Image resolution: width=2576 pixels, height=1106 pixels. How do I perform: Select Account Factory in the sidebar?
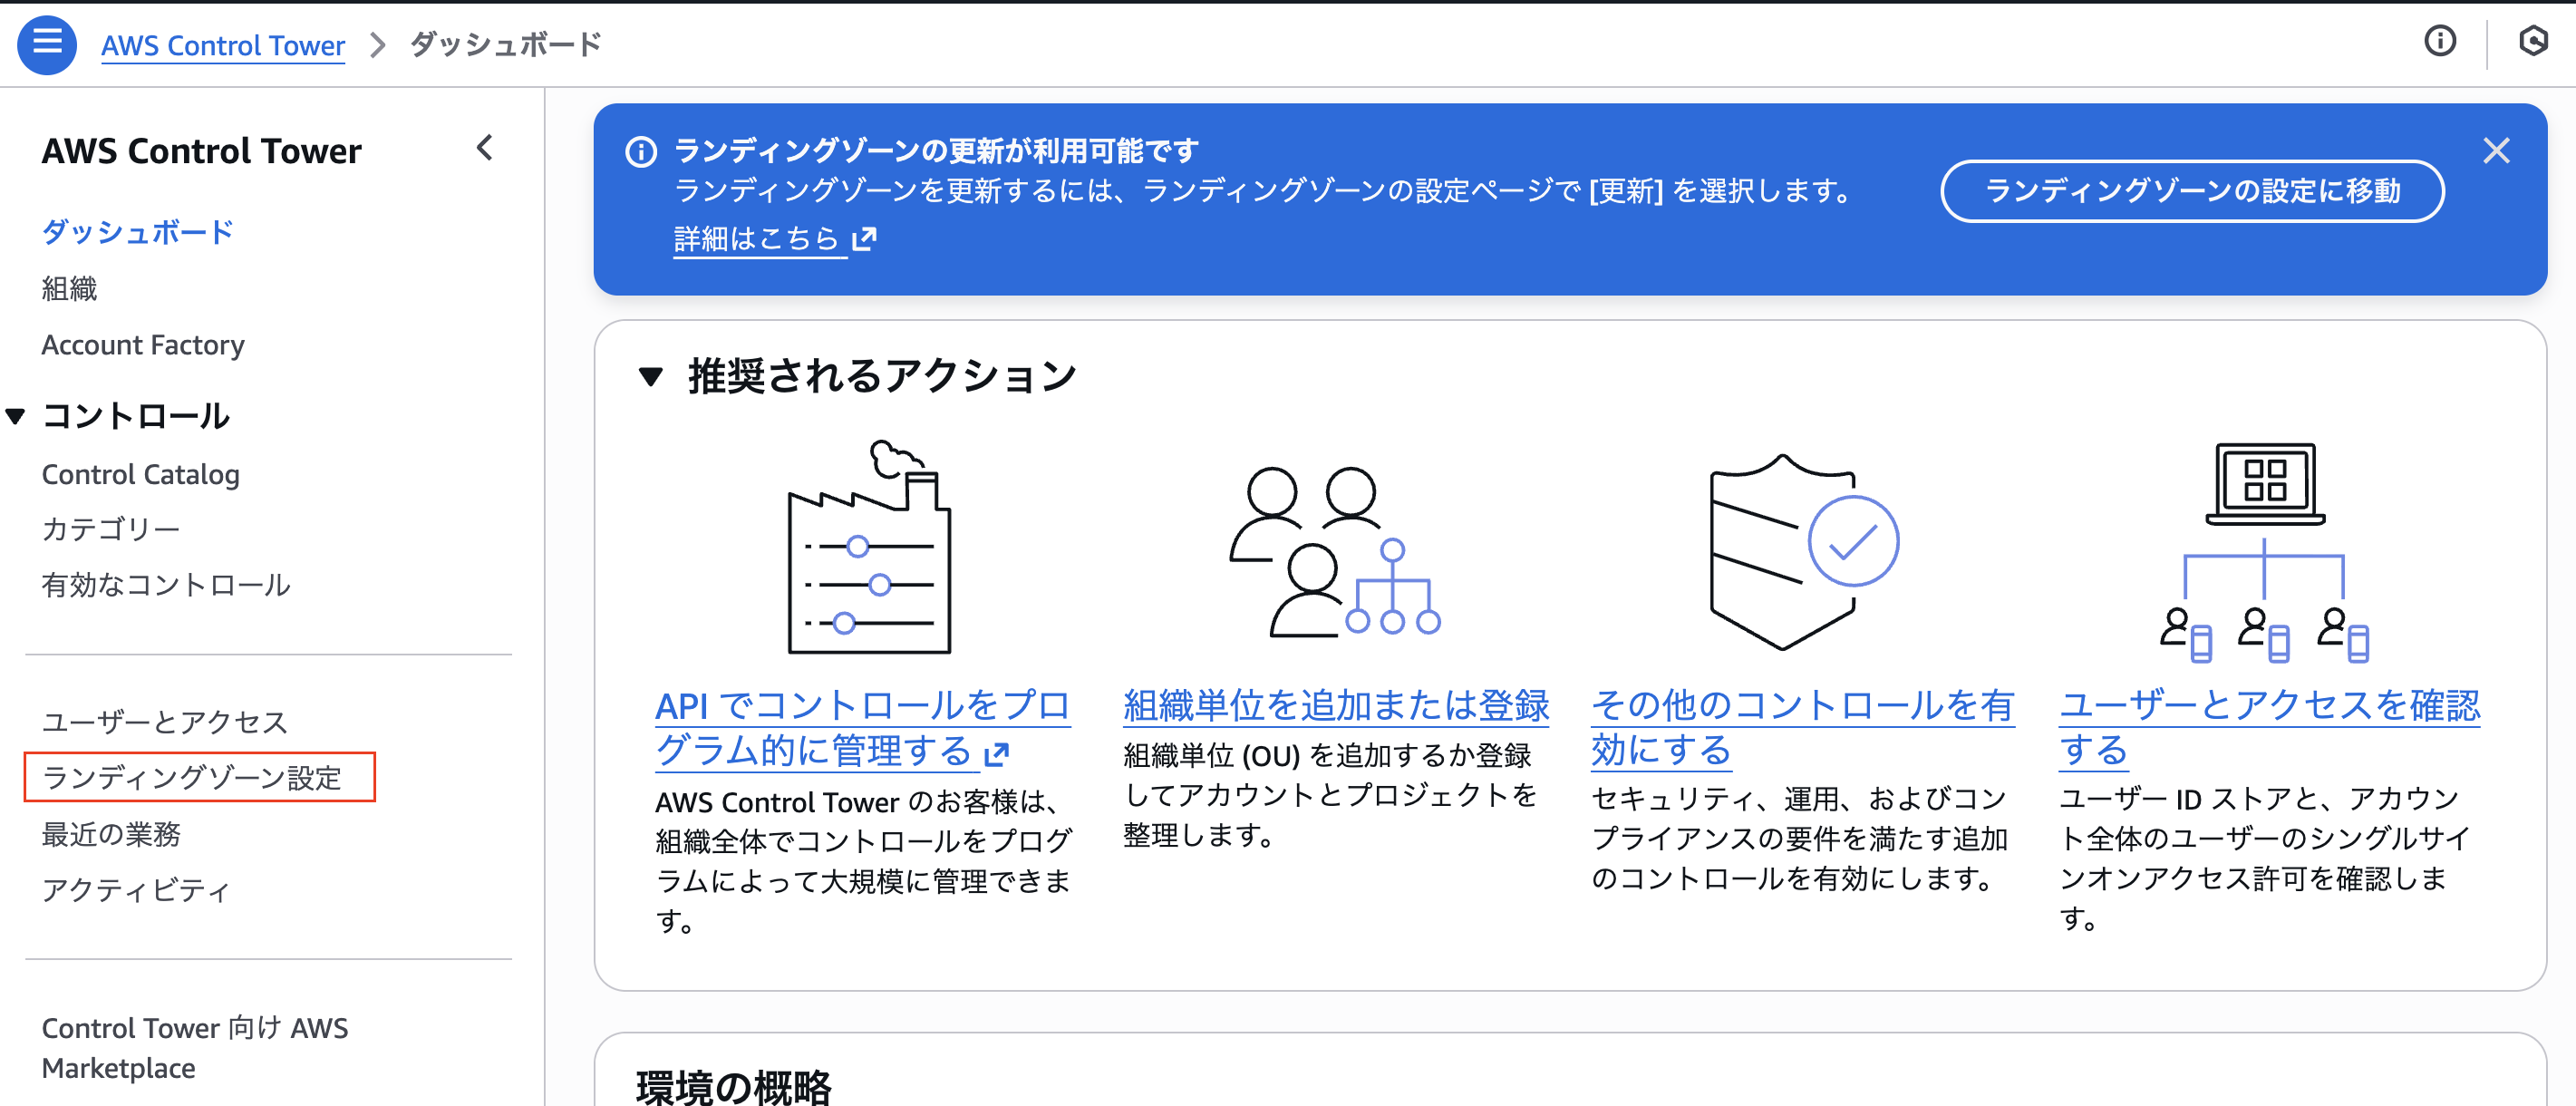click(143, 344)
